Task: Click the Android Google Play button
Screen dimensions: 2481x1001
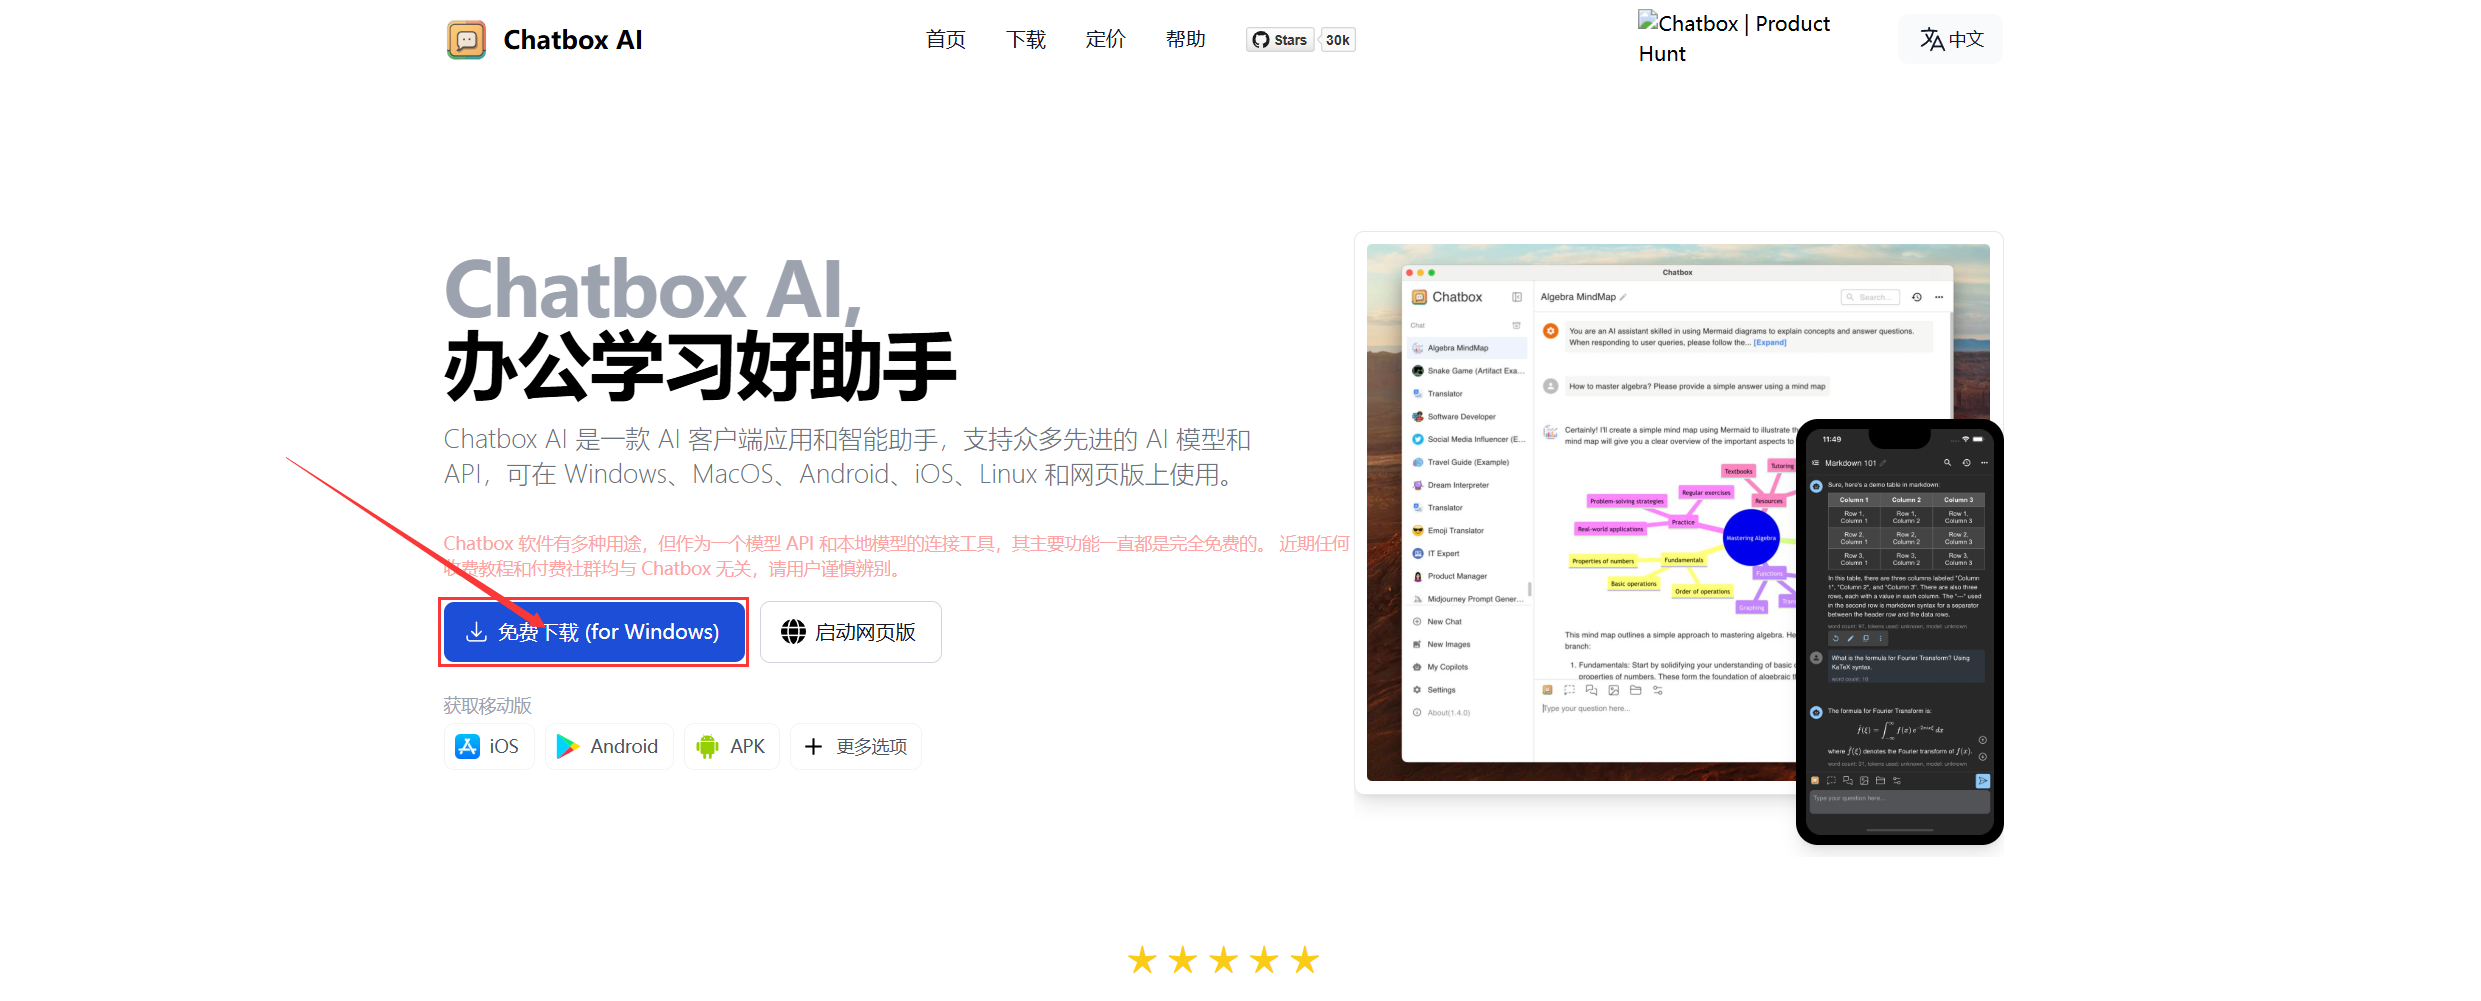Action: coord(608,746)
